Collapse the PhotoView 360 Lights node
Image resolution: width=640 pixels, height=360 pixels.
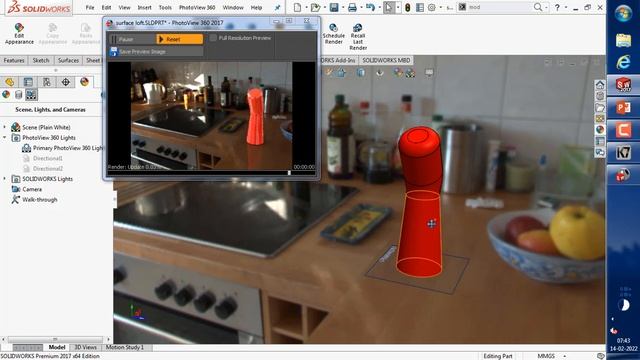(x=4, y=138)
